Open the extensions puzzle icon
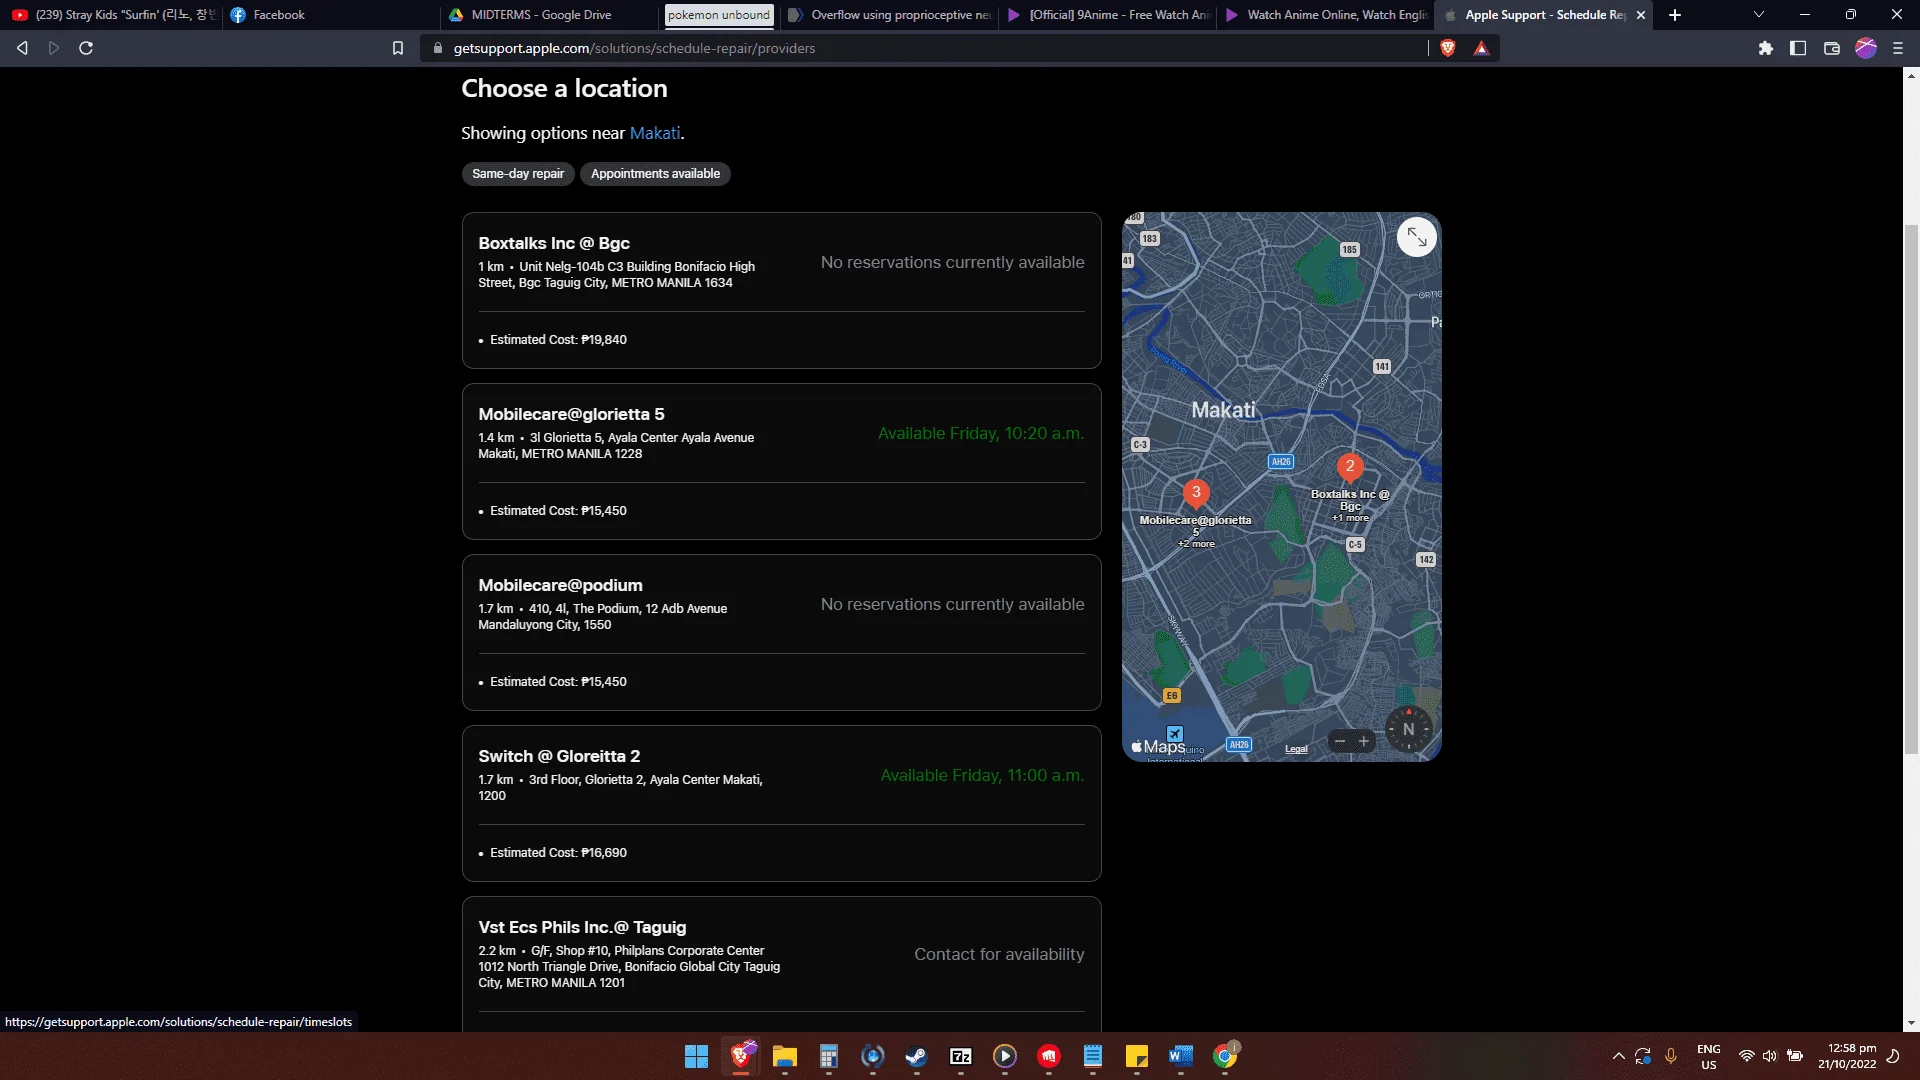The width and height of the screenshot is (1920, 1080). tap(1765, 48)
